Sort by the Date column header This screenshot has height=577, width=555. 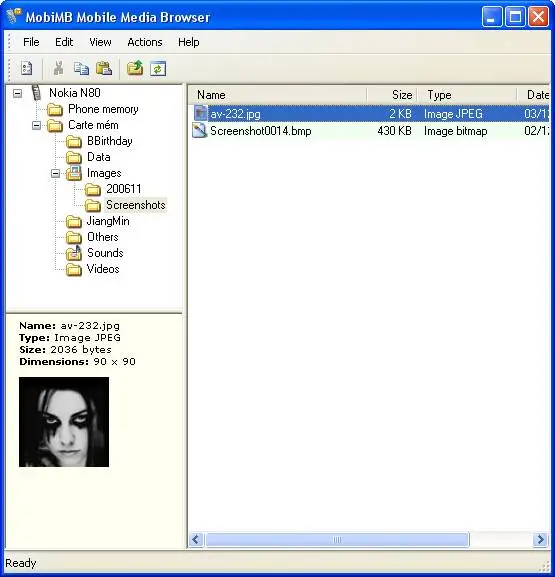click(533, 95)
